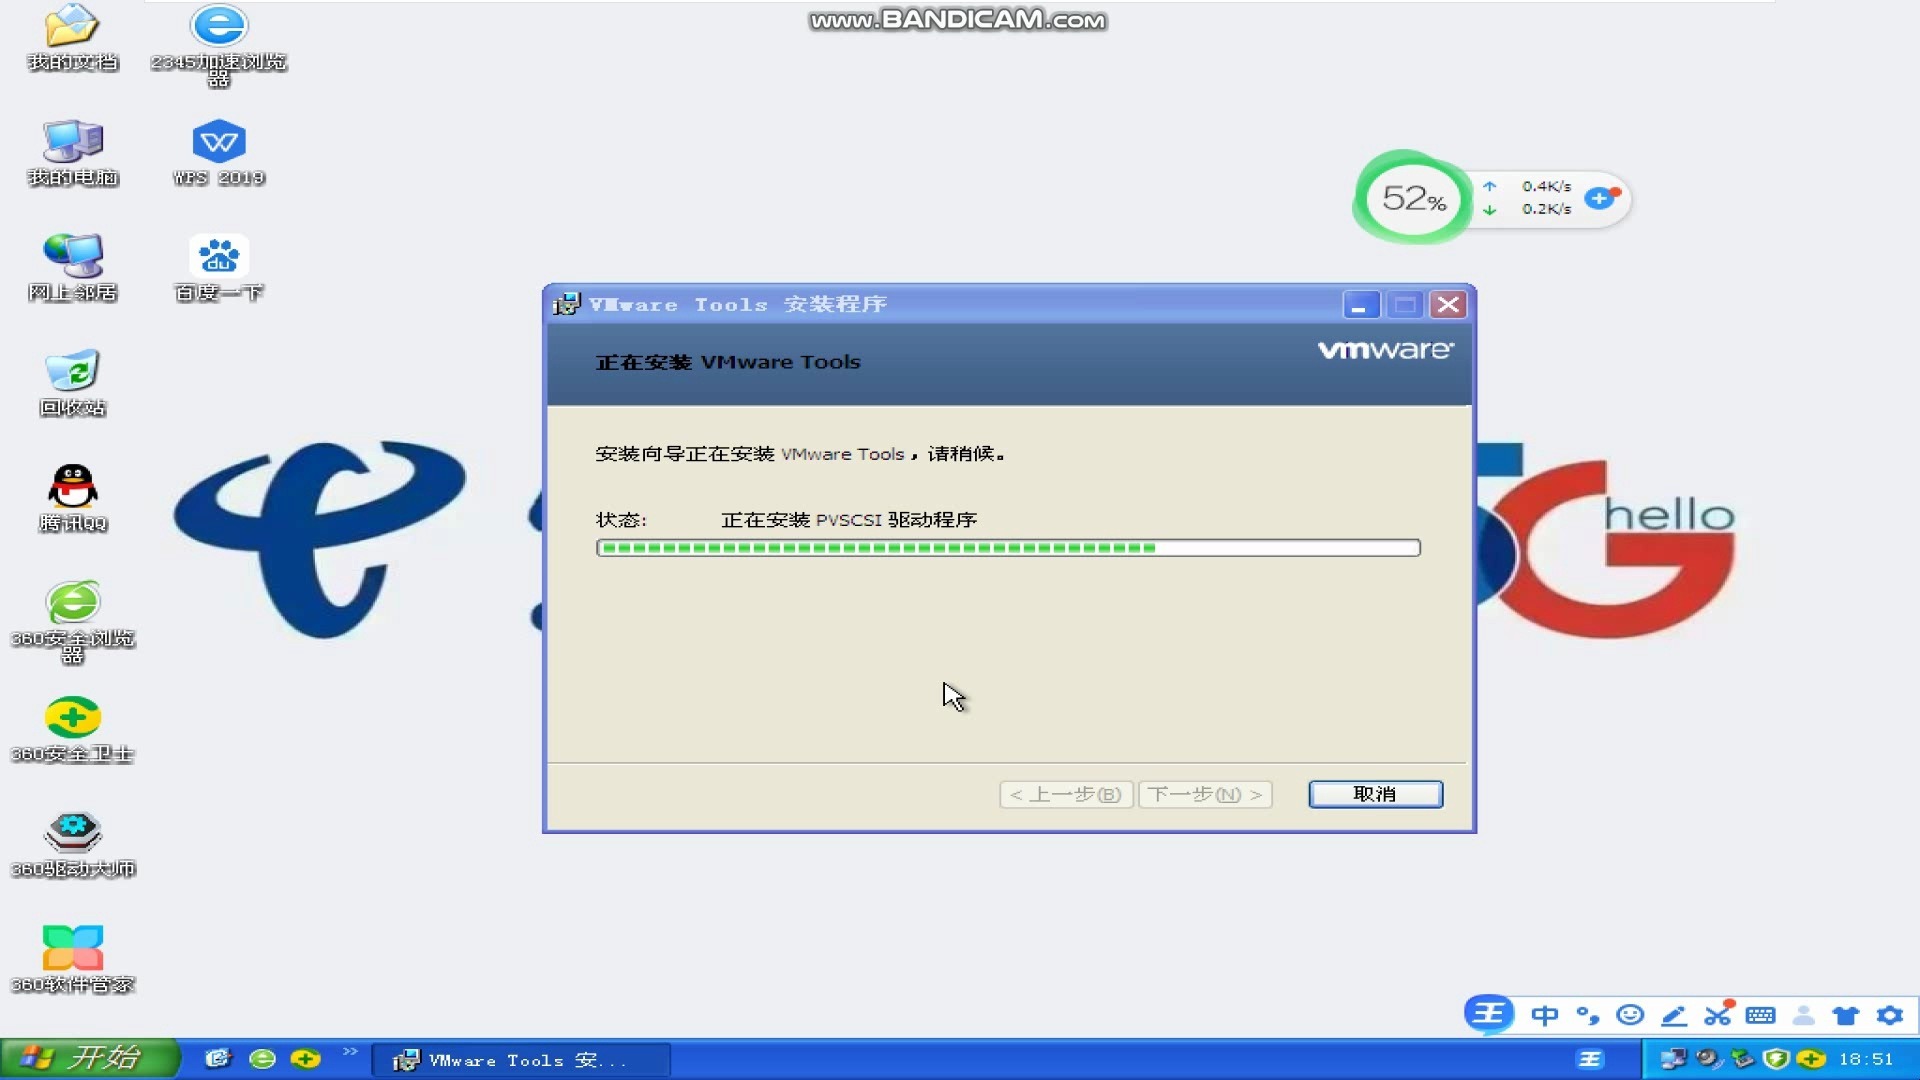
Task: Toggle punctuation mode on IME toolbar
Action: click(1587, 1016)
